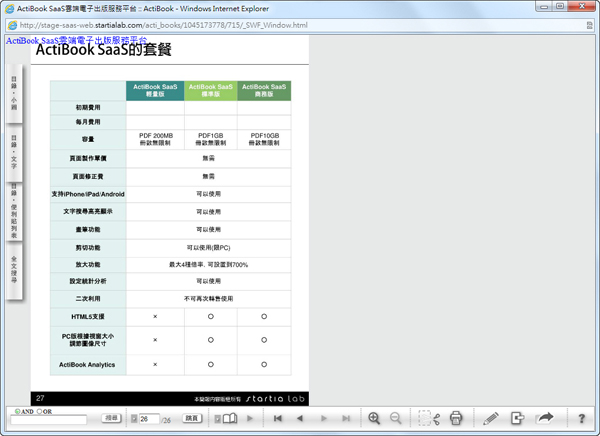This screenshot has height=436, width=600.
Task: Open the 目錄・文字 text index tab
Action: pos(14,152)
